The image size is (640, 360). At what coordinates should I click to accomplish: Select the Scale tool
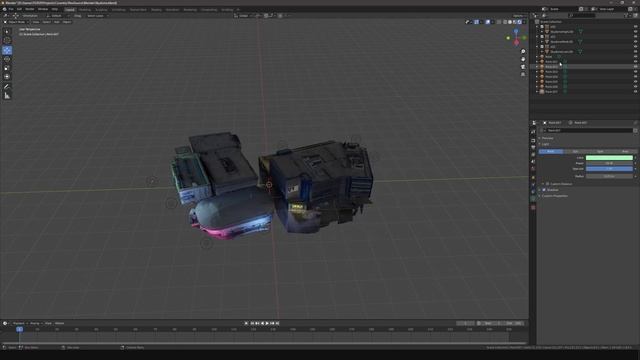pos(7,68)
